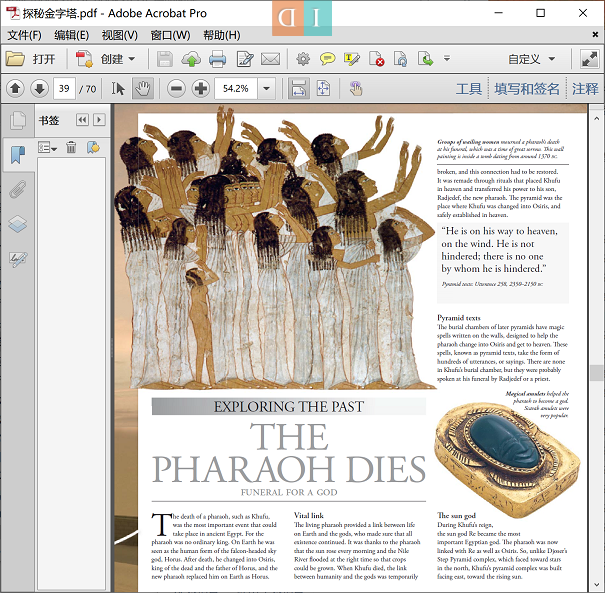
Task: Expand the quick tools overflow arrow
Action: pyautogui.click(x=447, y=59)
